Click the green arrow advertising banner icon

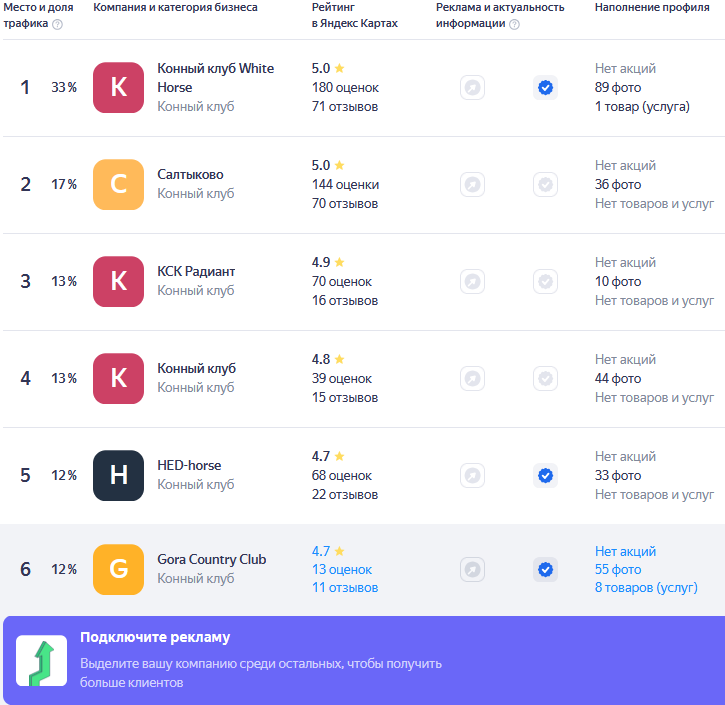click(42, 660)
